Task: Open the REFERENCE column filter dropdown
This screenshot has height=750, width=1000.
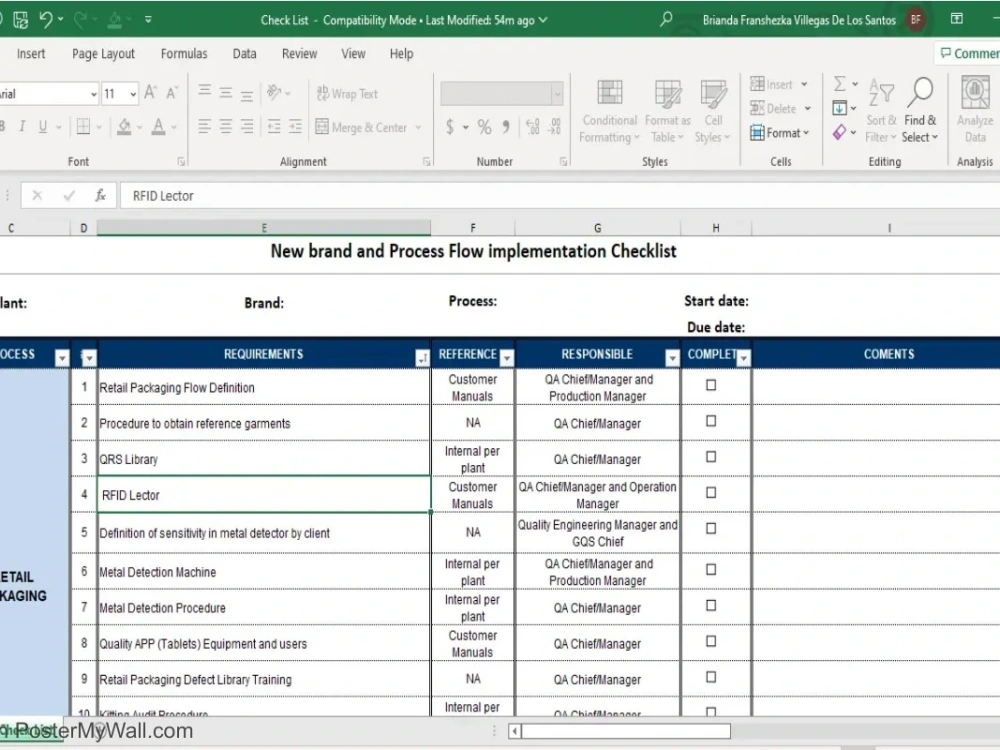Action: pyautogui.click(x=506, y=358)
